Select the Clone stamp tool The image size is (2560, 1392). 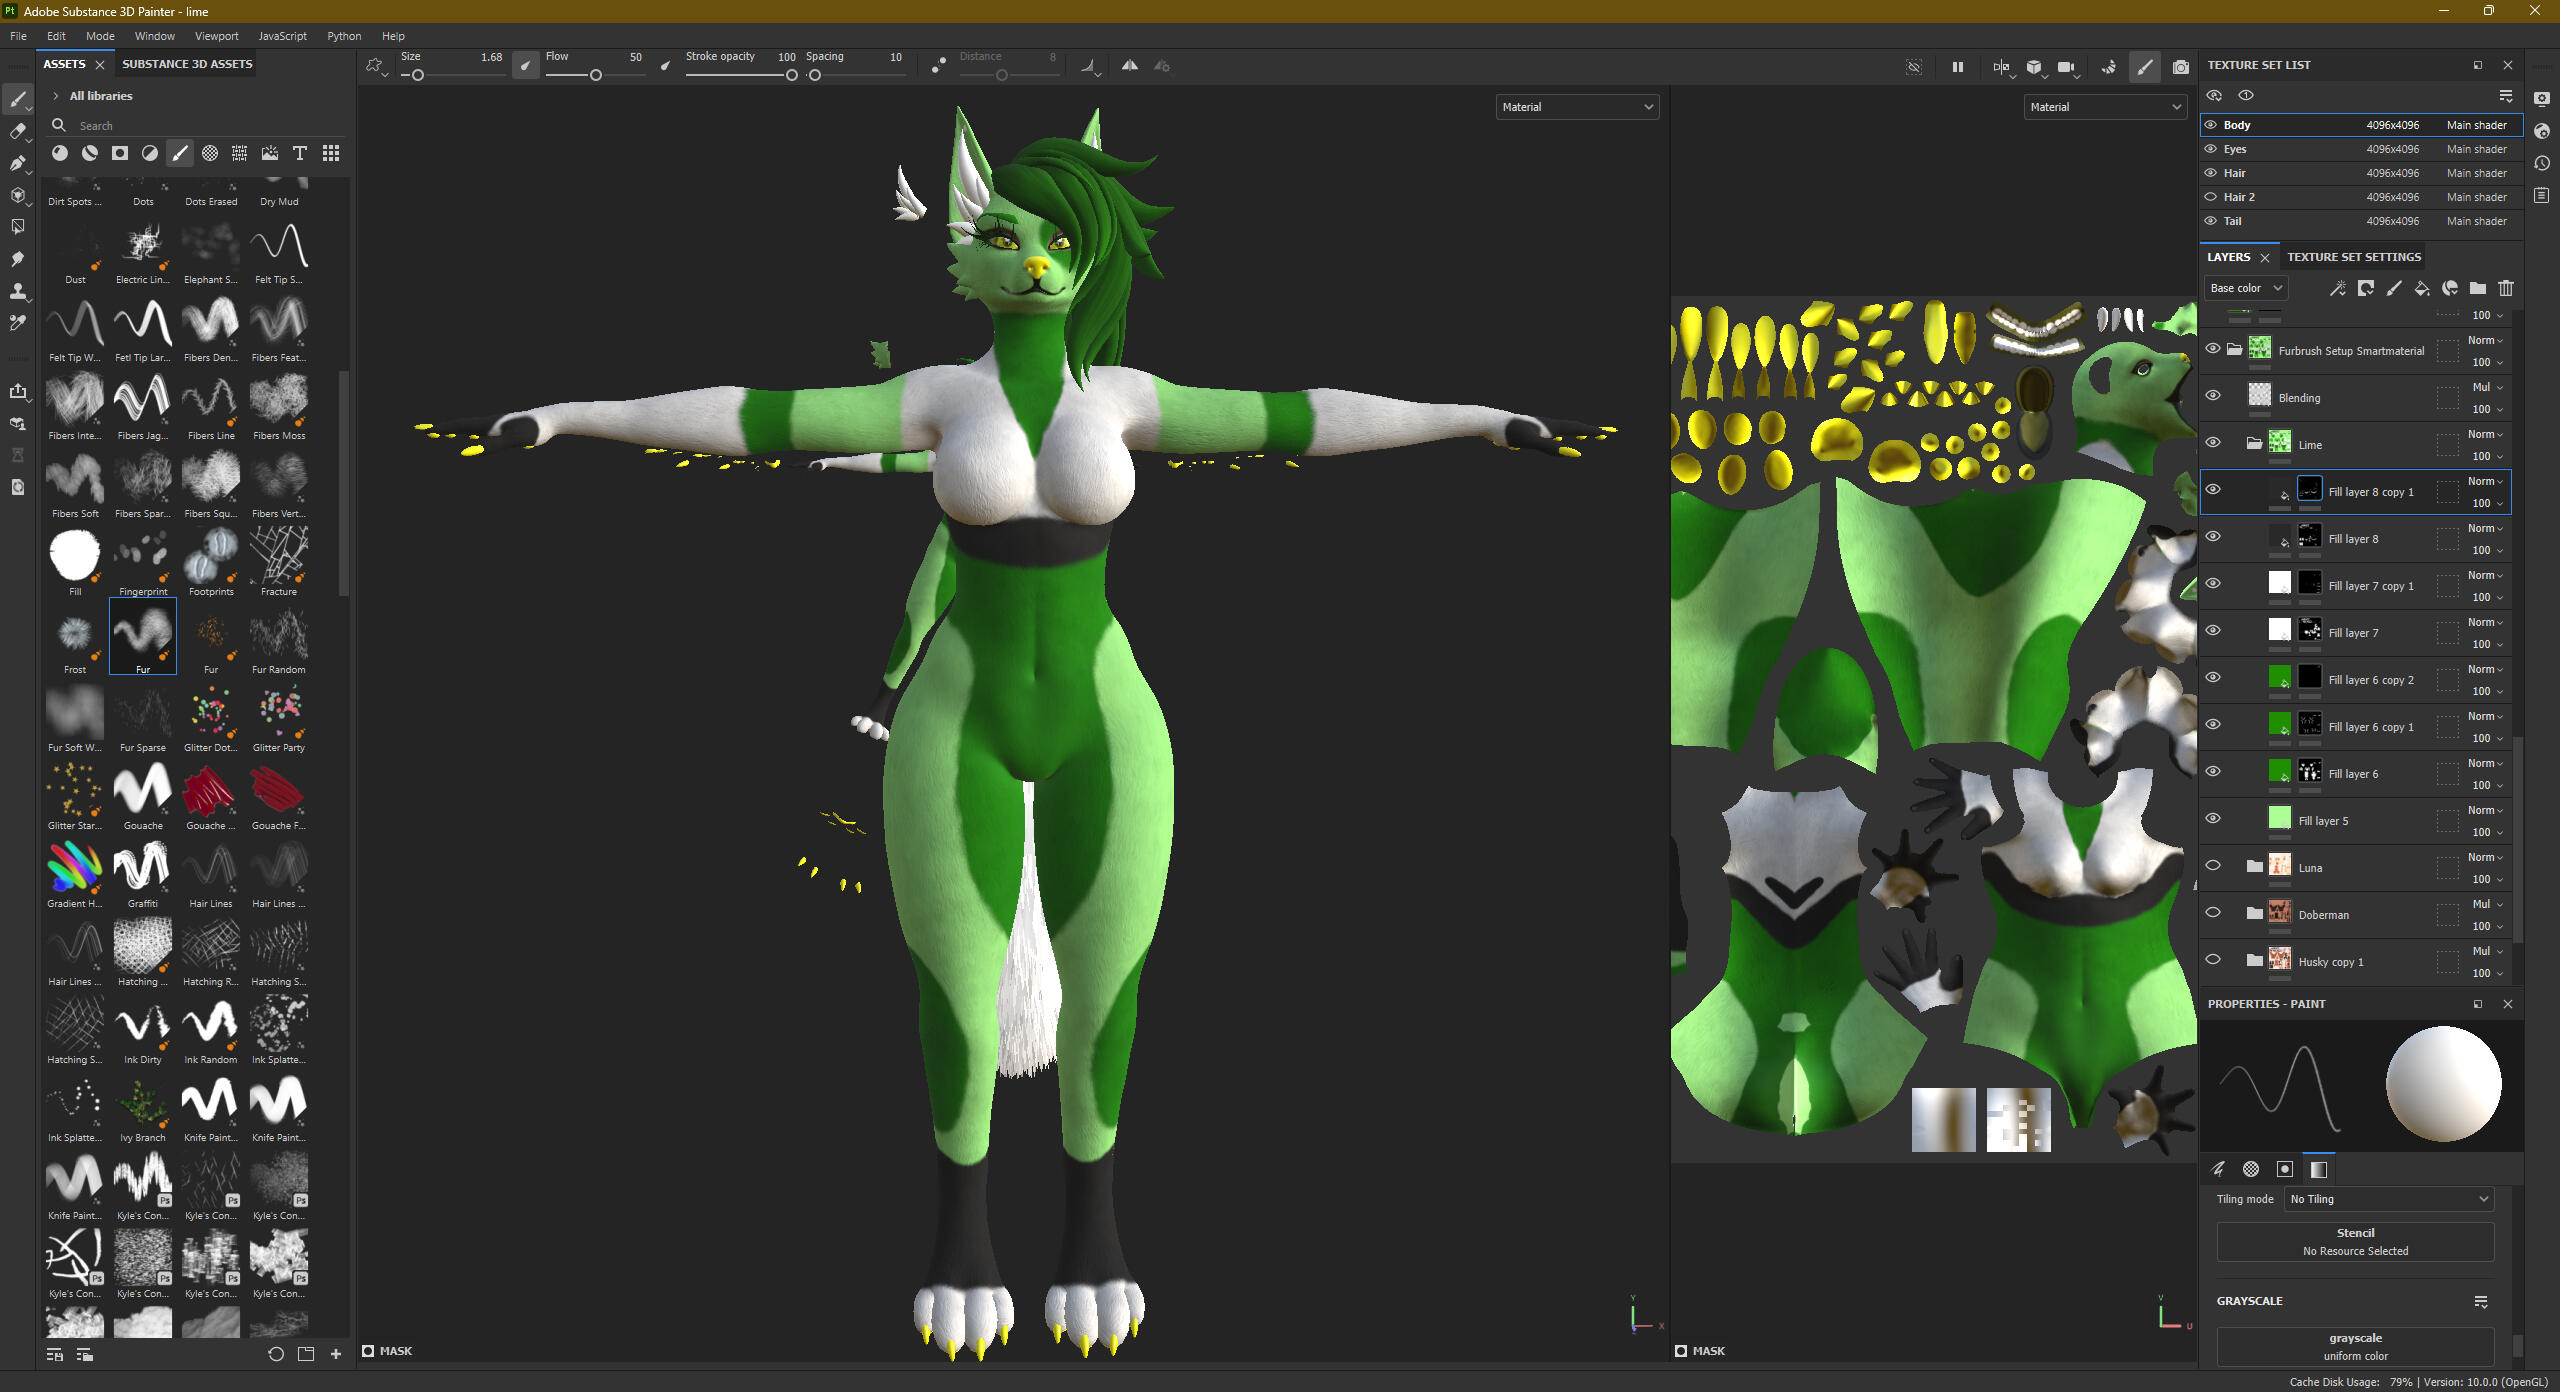coord(18,293)
